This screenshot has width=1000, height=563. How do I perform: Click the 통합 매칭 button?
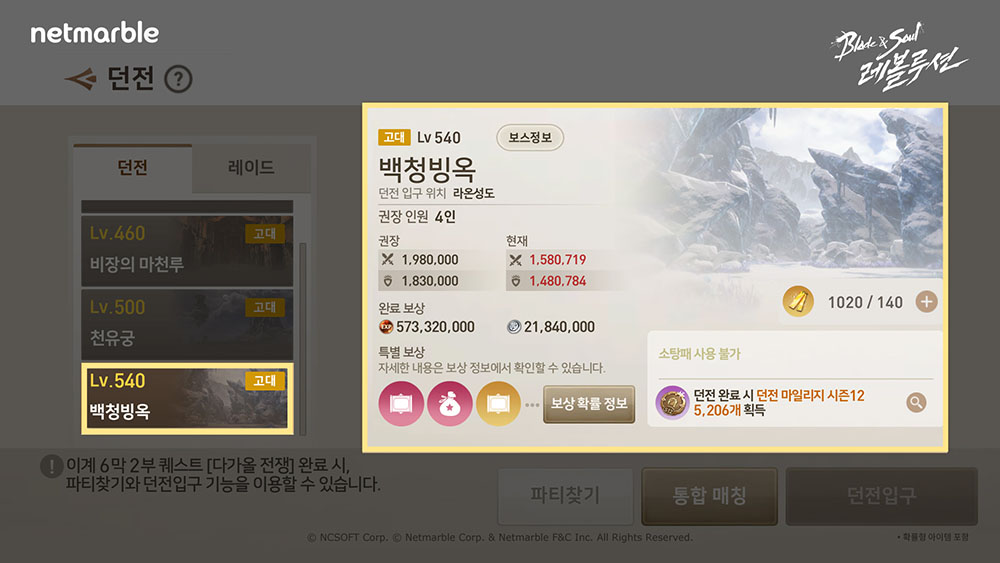(x=709, y=495)
